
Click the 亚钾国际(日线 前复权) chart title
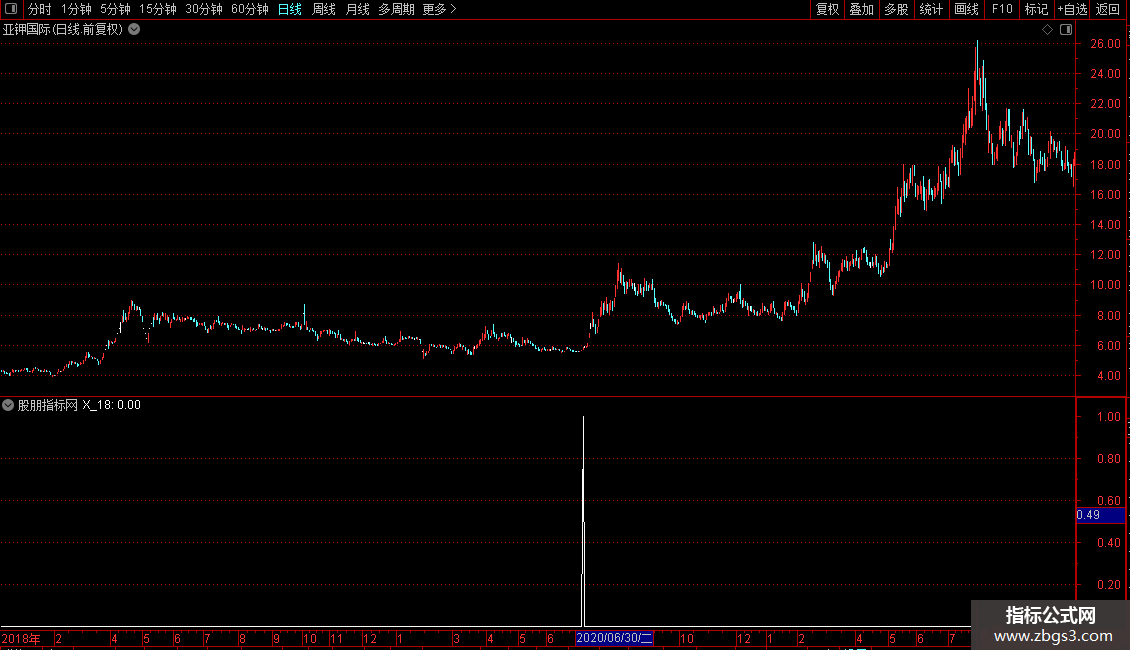pos(63,30)
